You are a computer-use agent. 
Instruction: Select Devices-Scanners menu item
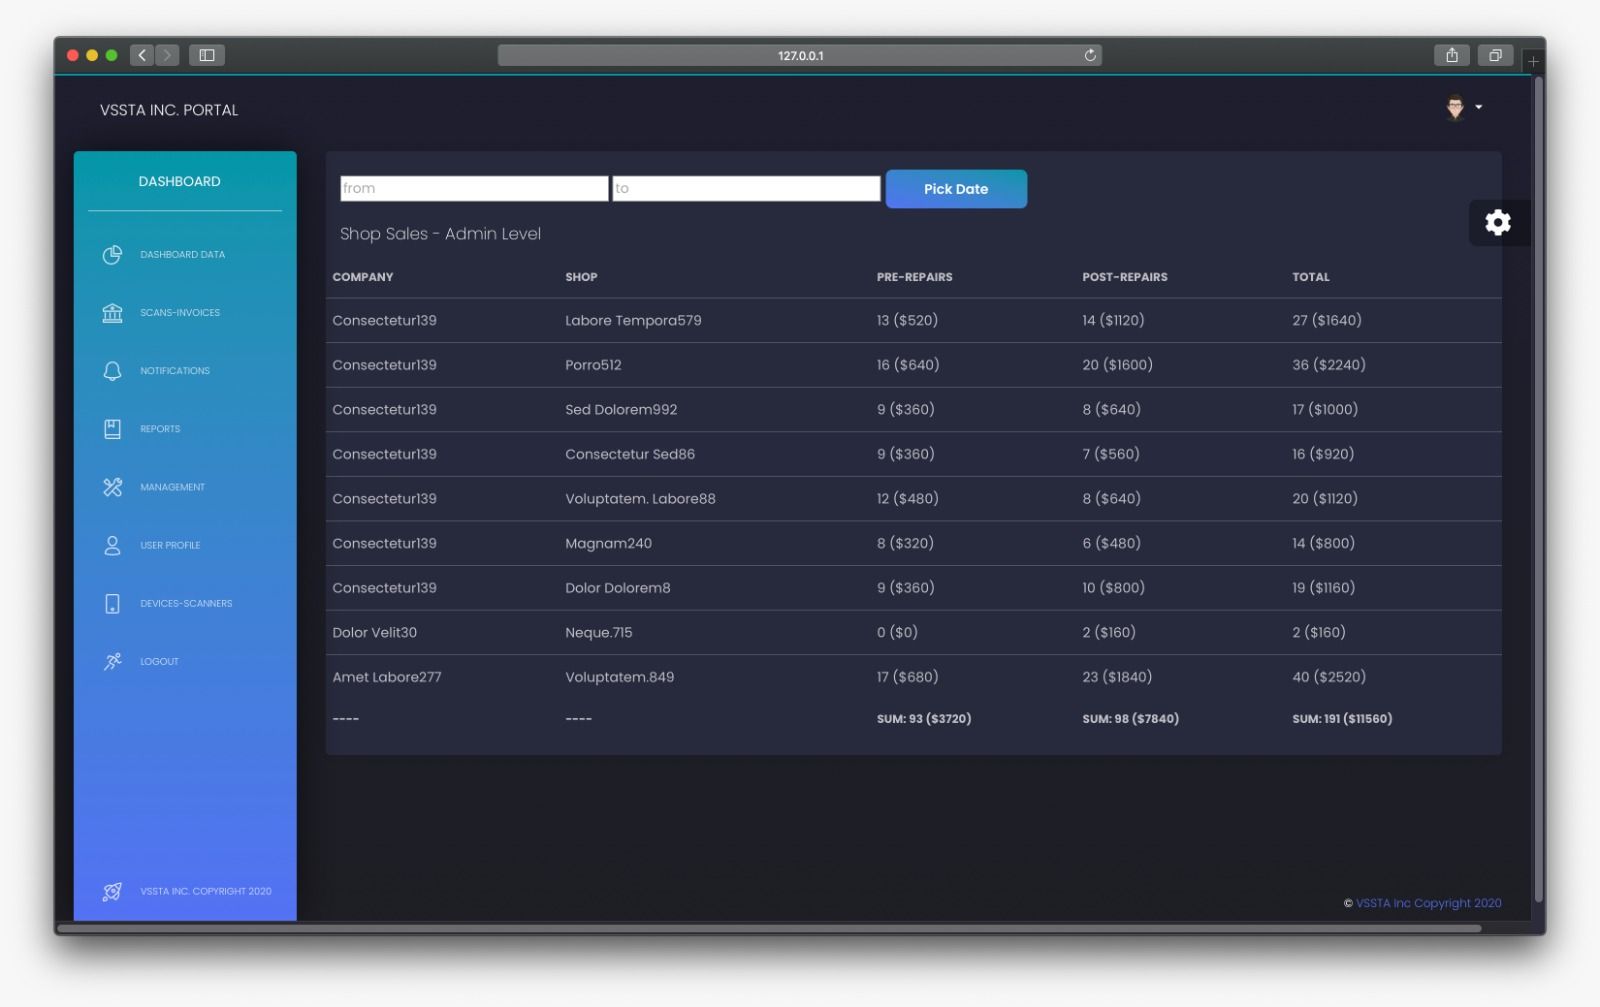pyautogui.click(x=186, y=604)
